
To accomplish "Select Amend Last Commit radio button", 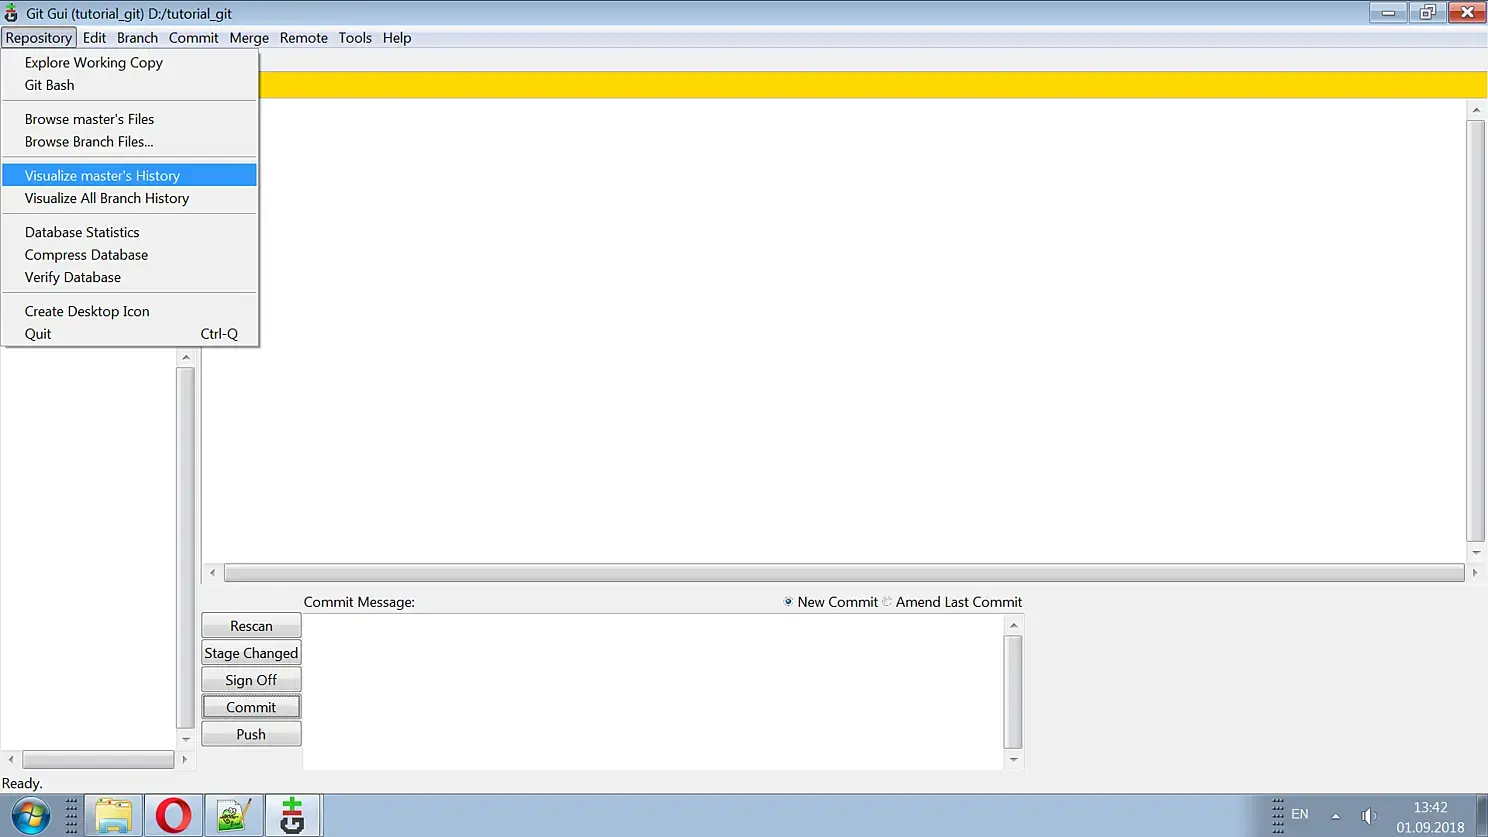I will [x=887, y=602].
